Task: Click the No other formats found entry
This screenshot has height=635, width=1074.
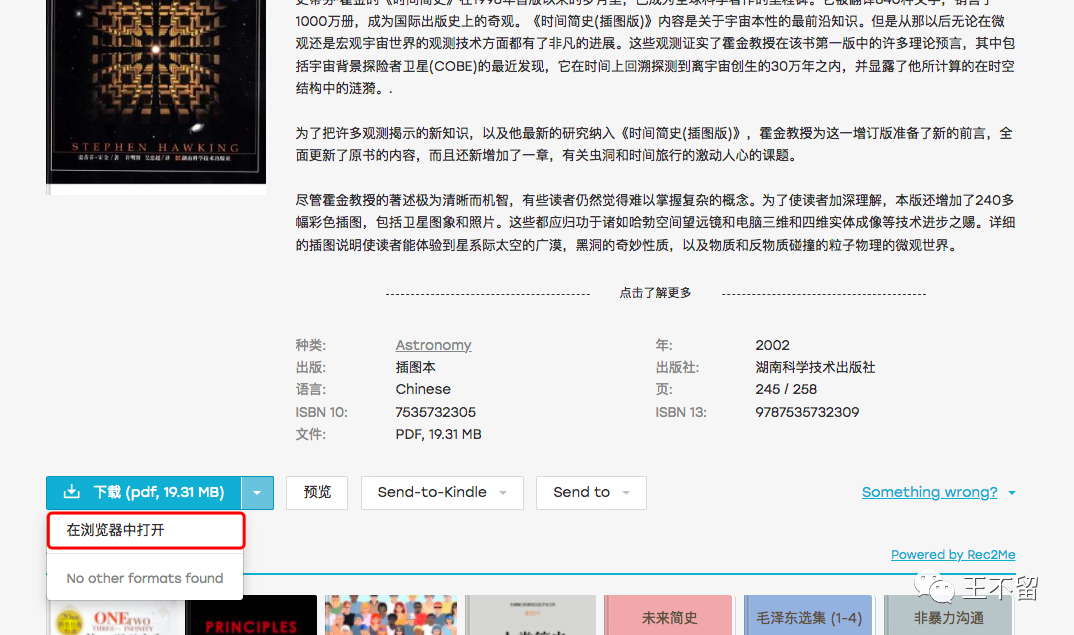Action: click(x=144, y=578)
